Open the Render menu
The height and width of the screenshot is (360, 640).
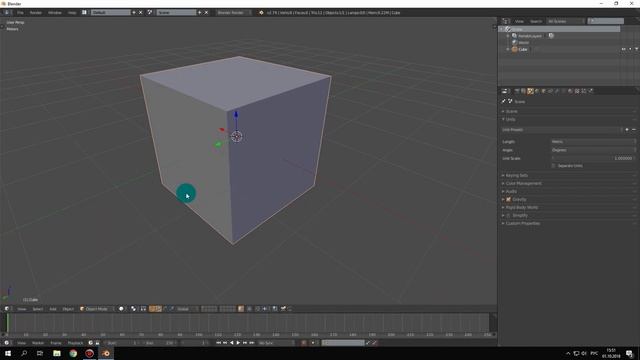[36, 13]
